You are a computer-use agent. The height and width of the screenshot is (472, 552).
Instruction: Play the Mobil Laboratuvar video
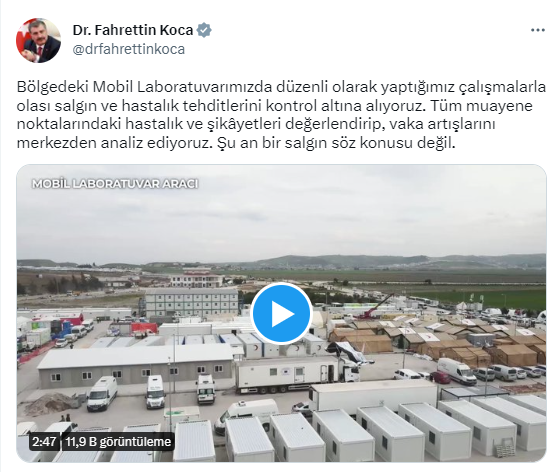click(x=282, y=313)
